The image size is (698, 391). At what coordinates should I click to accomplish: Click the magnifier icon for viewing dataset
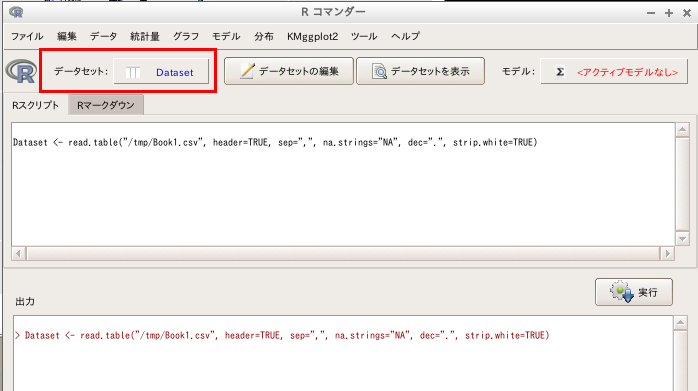(379, 71)
